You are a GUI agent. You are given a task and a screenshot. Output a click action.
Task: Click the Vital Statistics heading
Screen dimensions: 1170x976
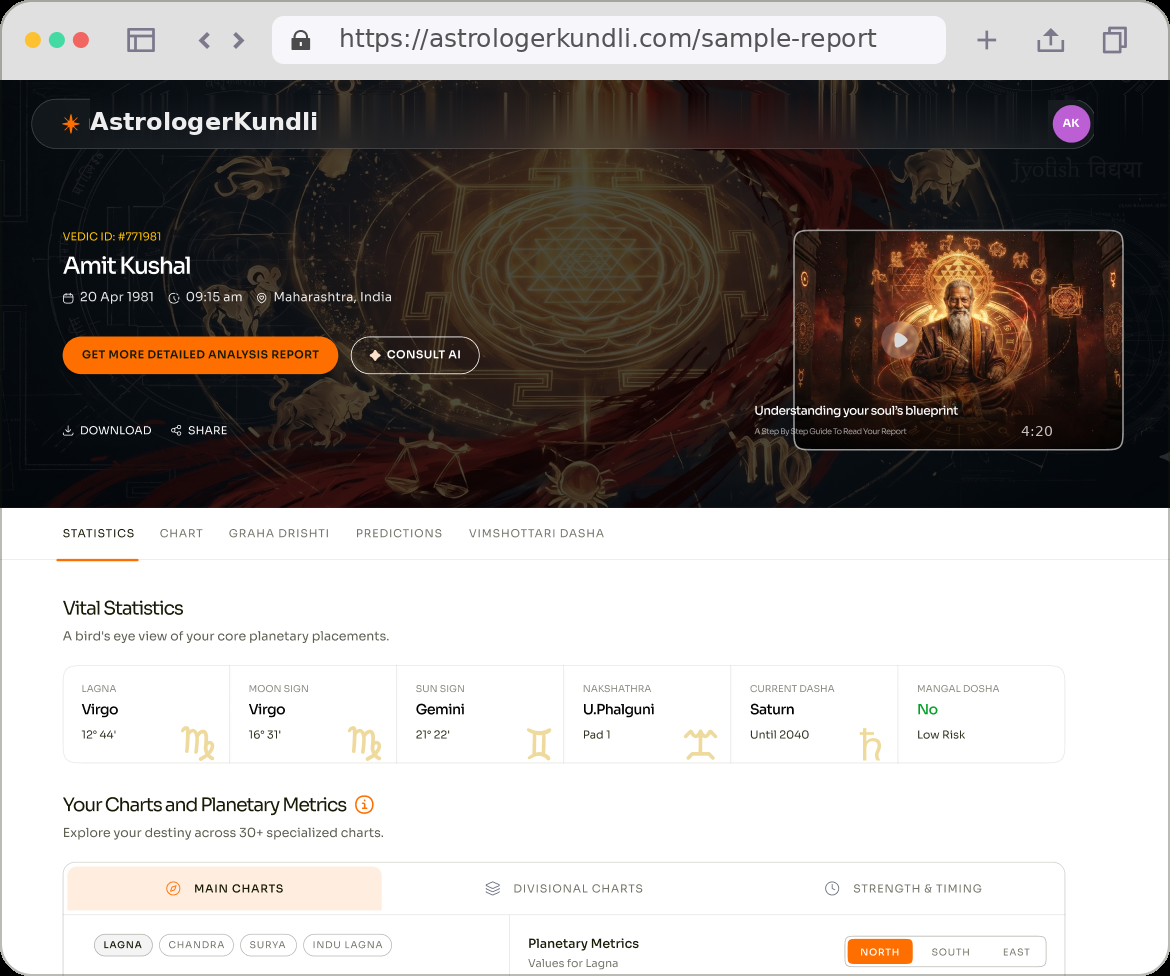[x=123, y=608]
